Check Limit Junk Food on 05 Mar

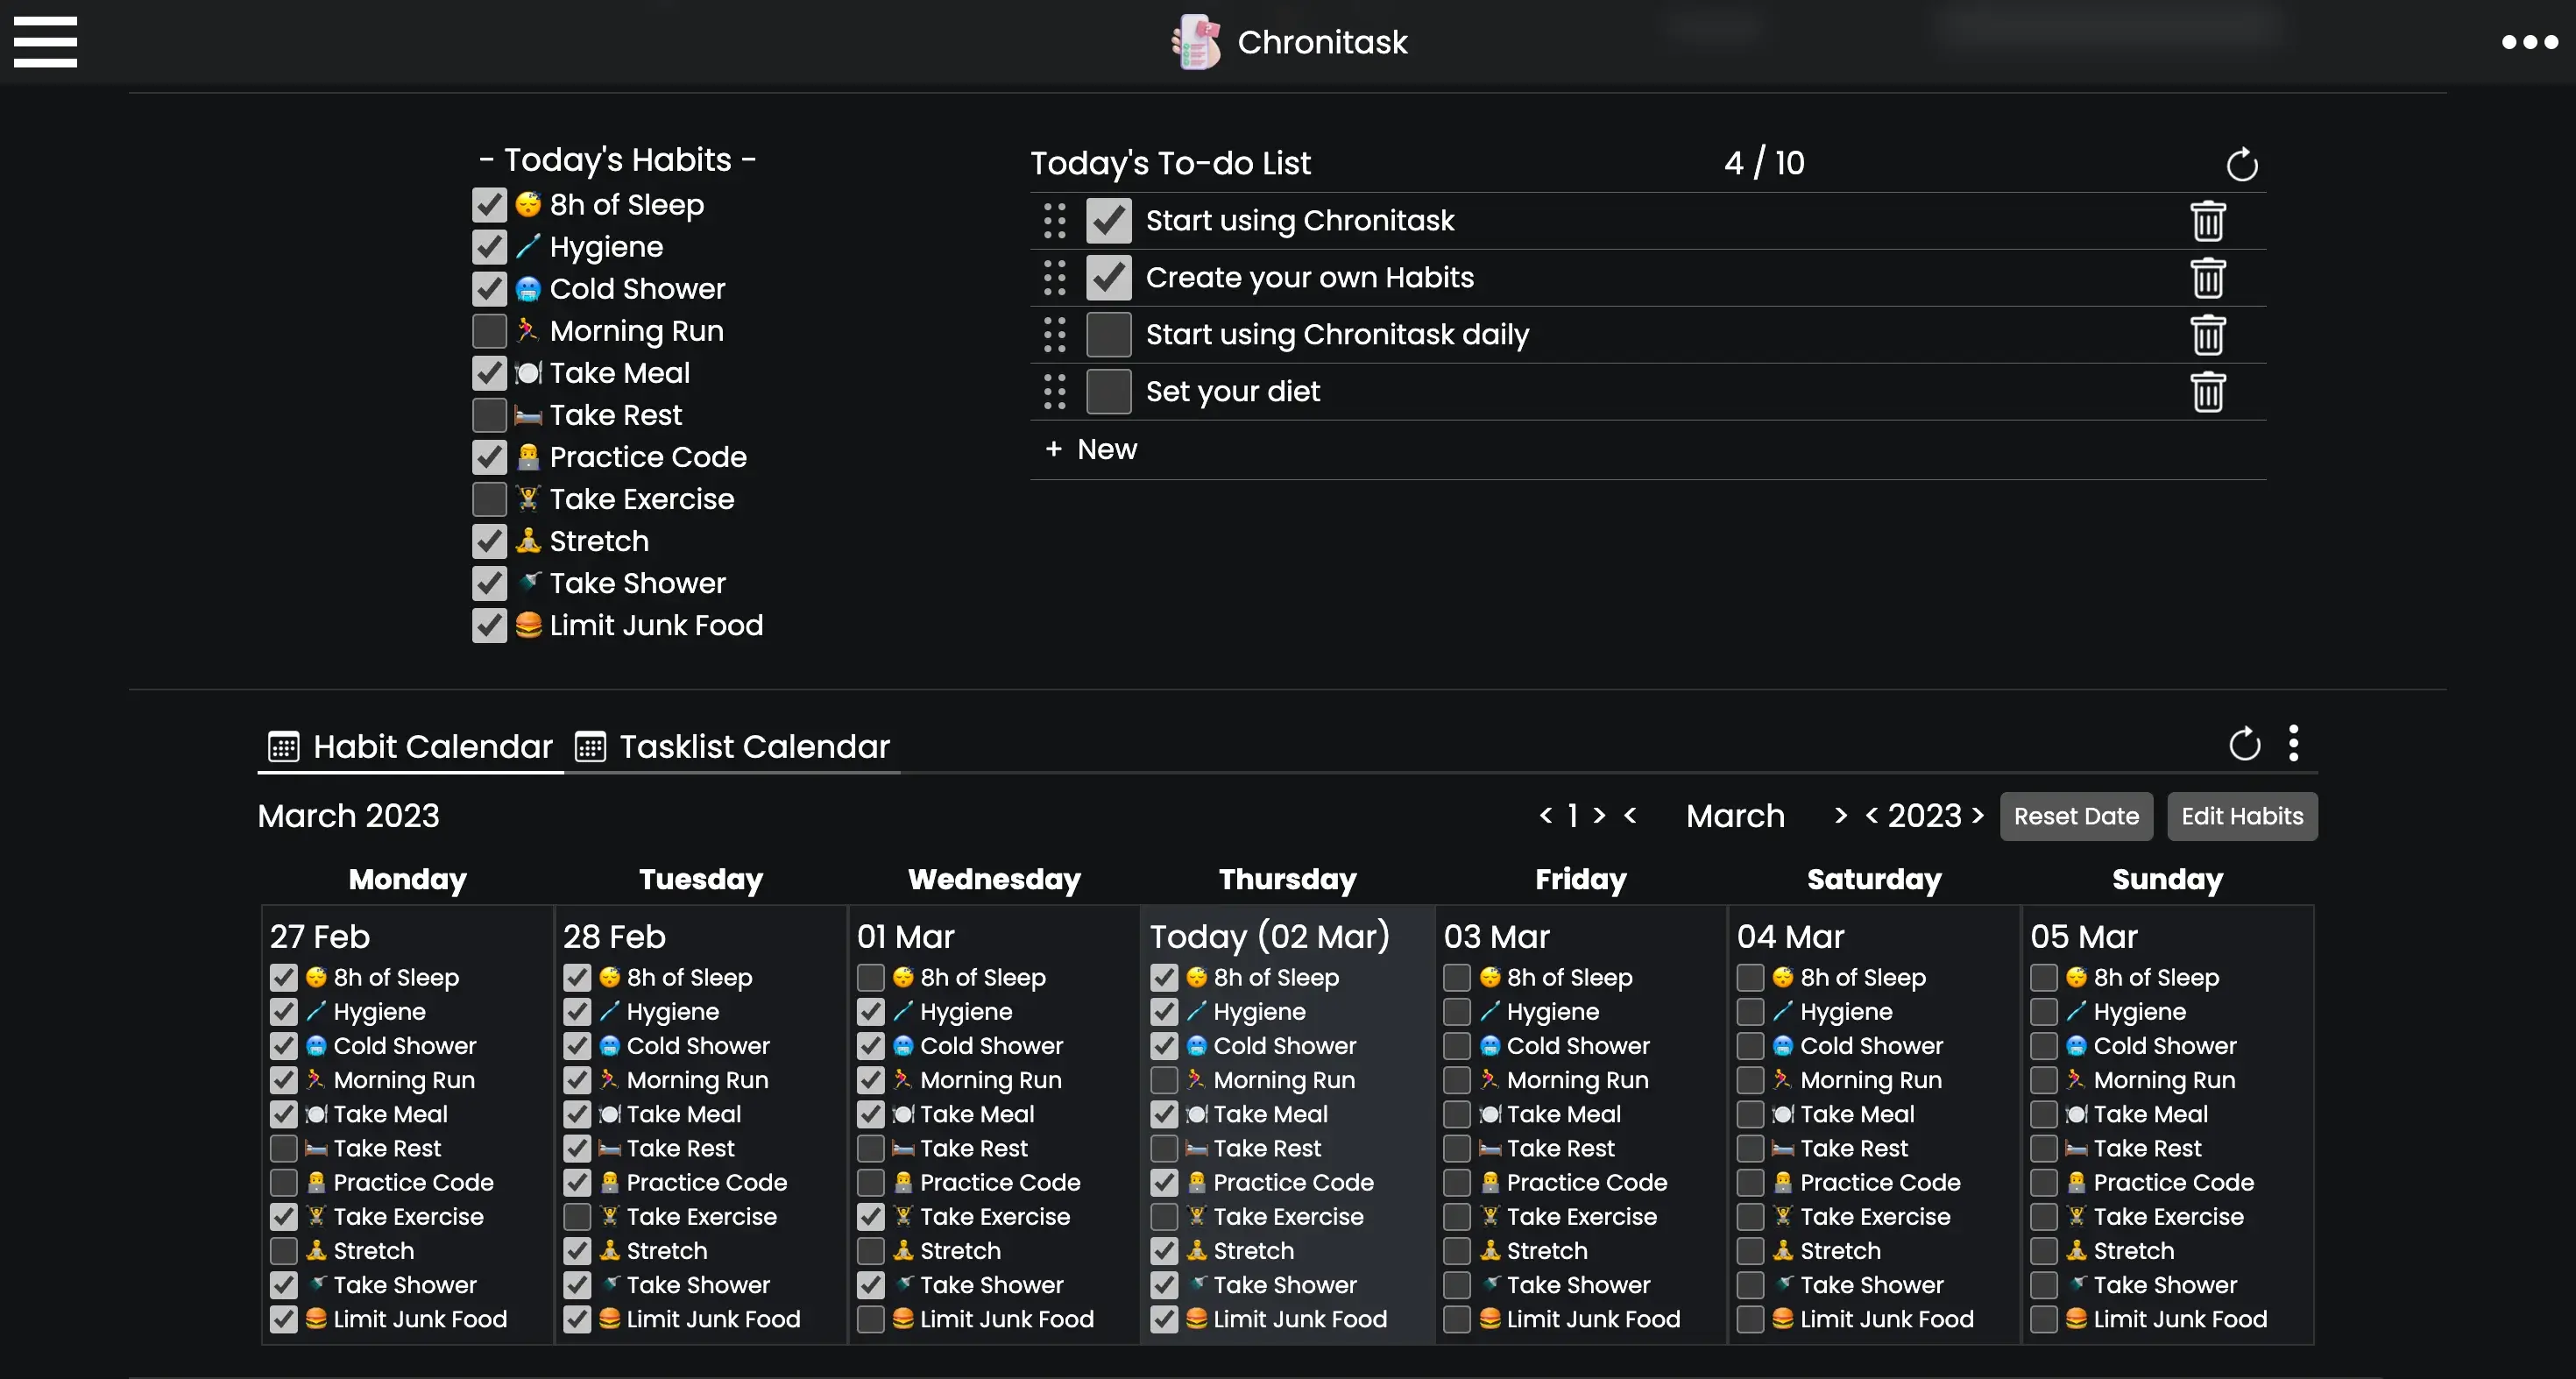2044,1319
